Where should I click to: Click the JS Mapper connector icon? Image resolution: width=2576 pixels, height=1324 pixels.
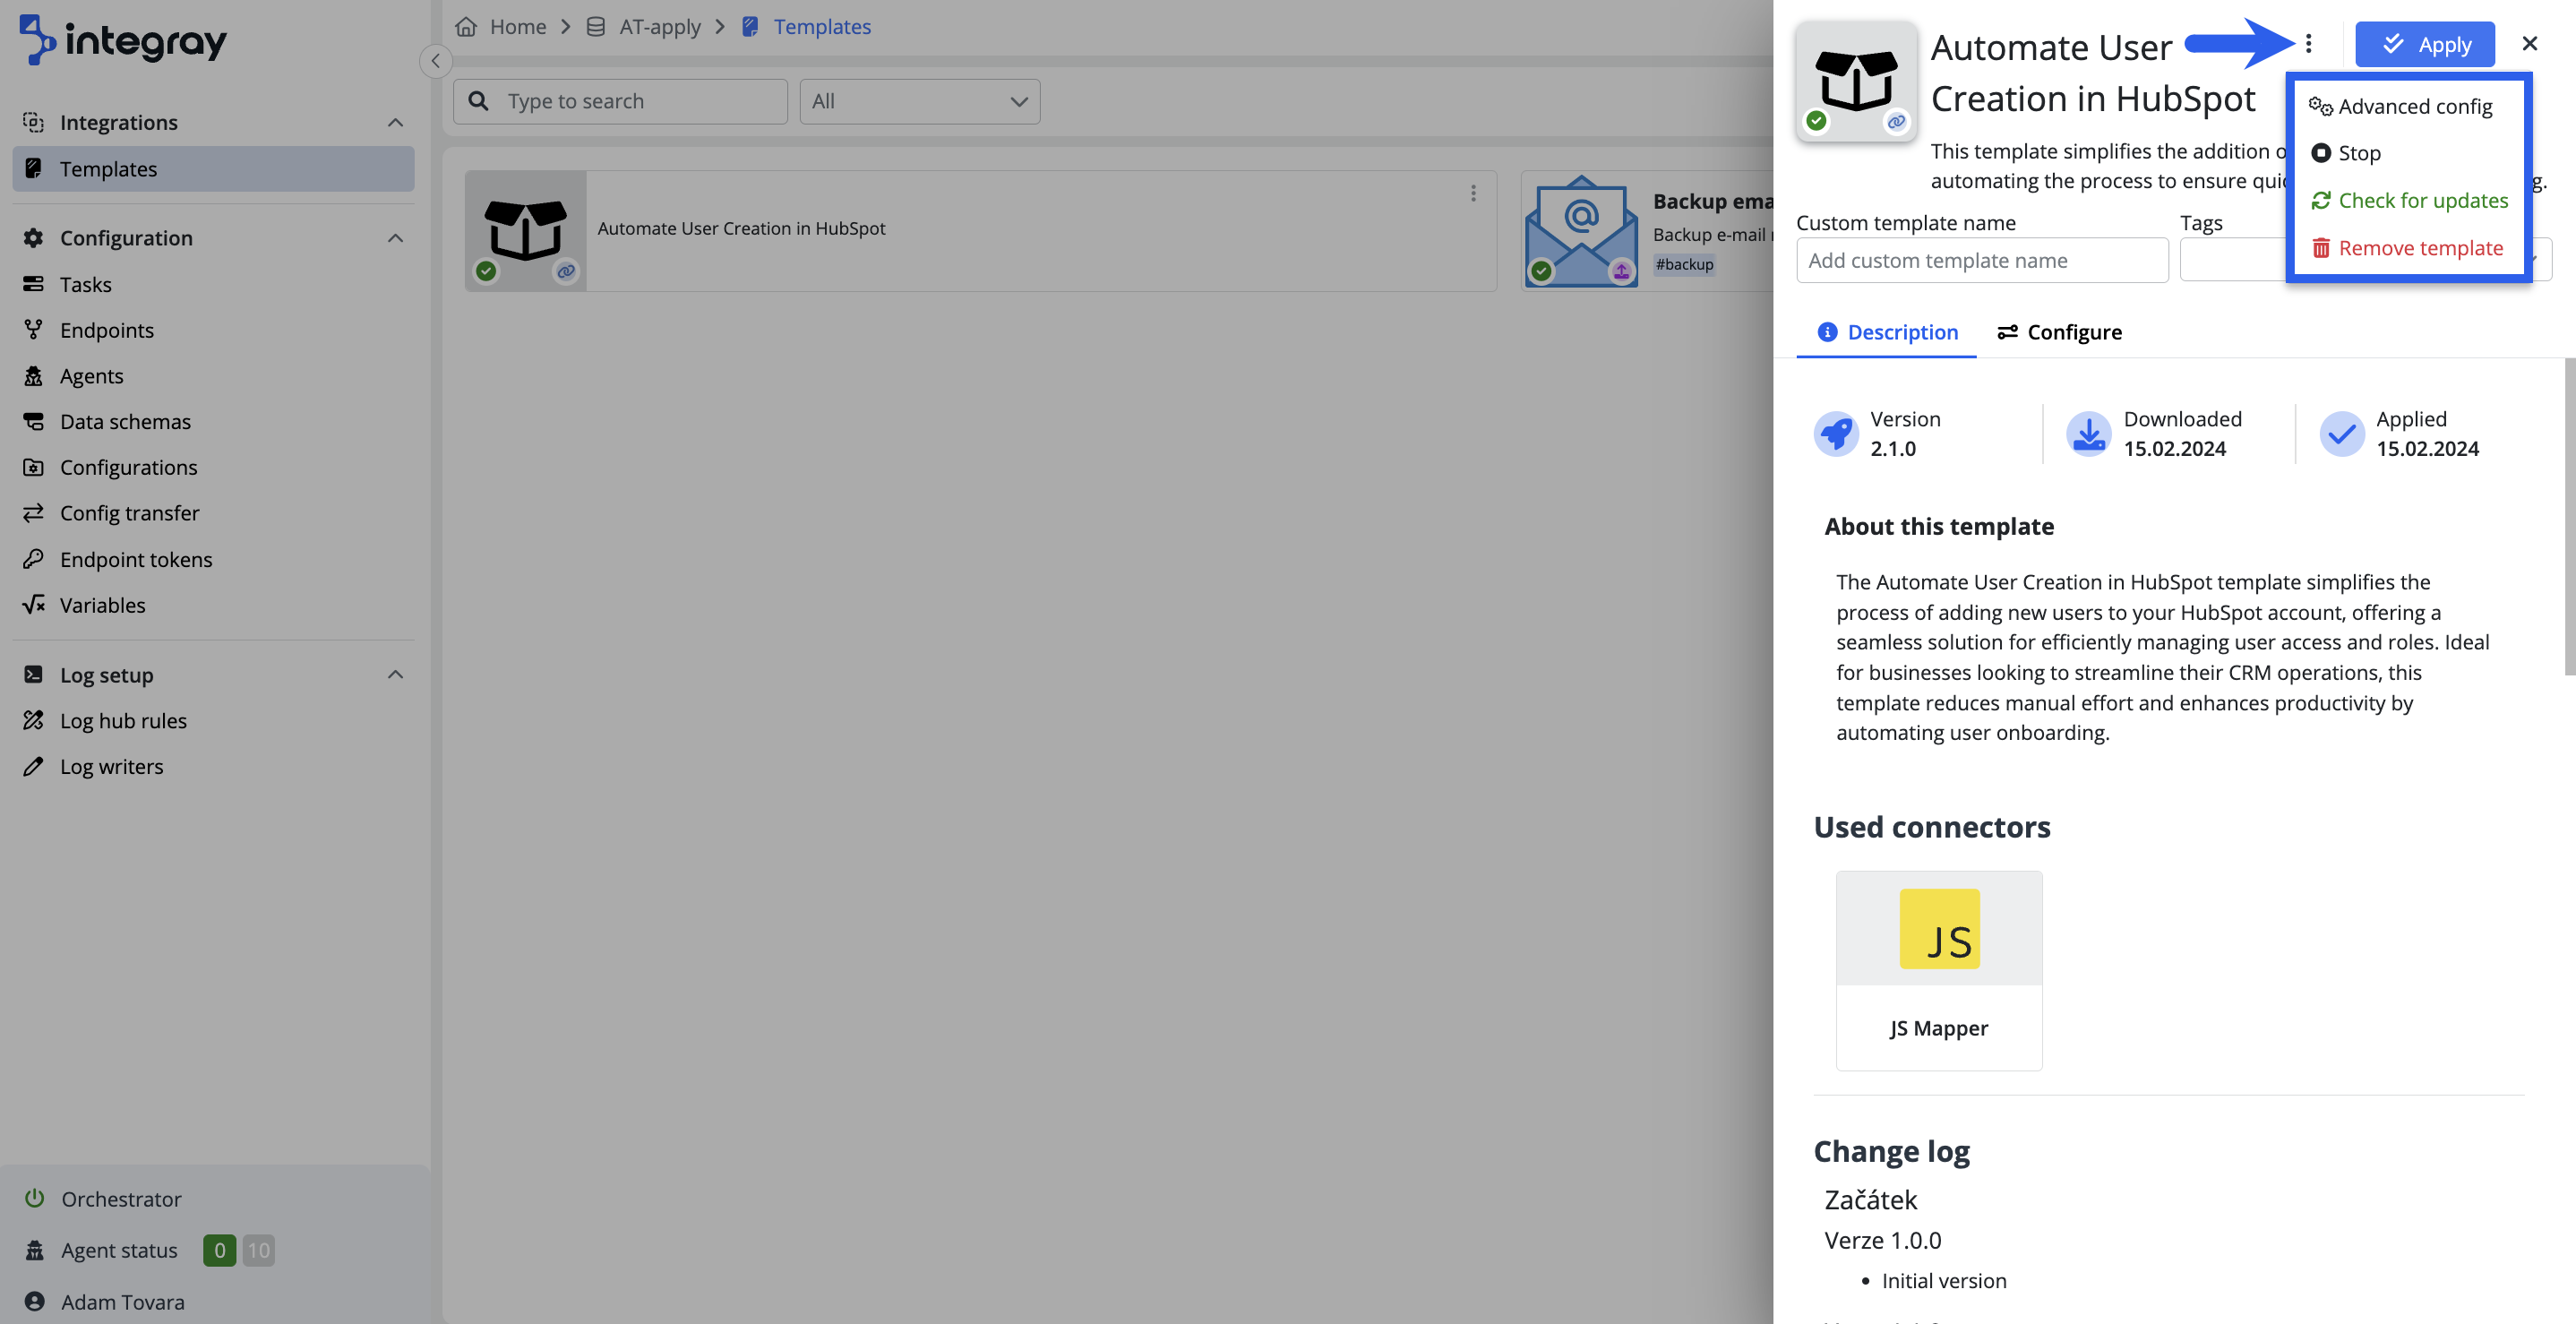[x=1938, y=929]
